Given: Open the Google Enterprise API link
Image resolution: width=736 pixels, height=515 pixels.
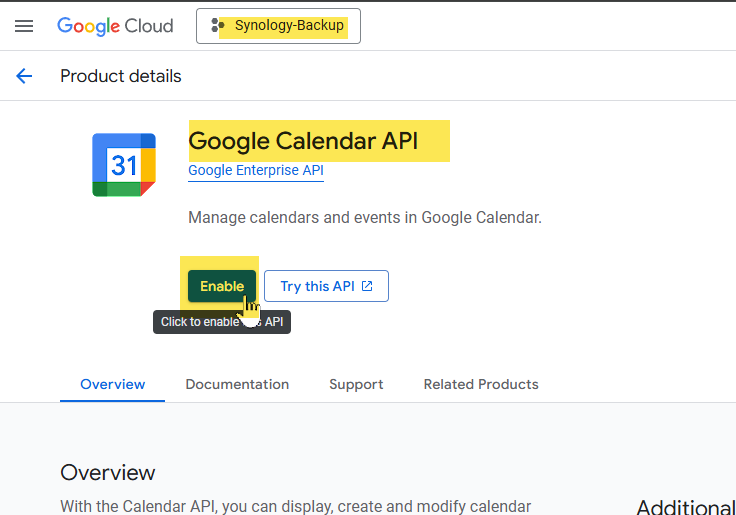Looking at the screenshot, I should [x=256, y=170].
